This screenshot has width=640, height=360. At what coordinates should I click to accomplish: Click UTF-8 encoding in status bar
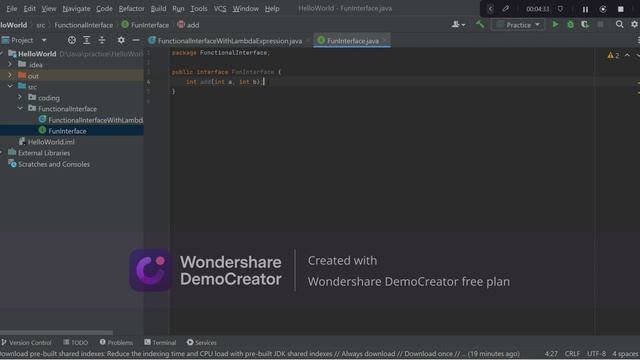596,354
